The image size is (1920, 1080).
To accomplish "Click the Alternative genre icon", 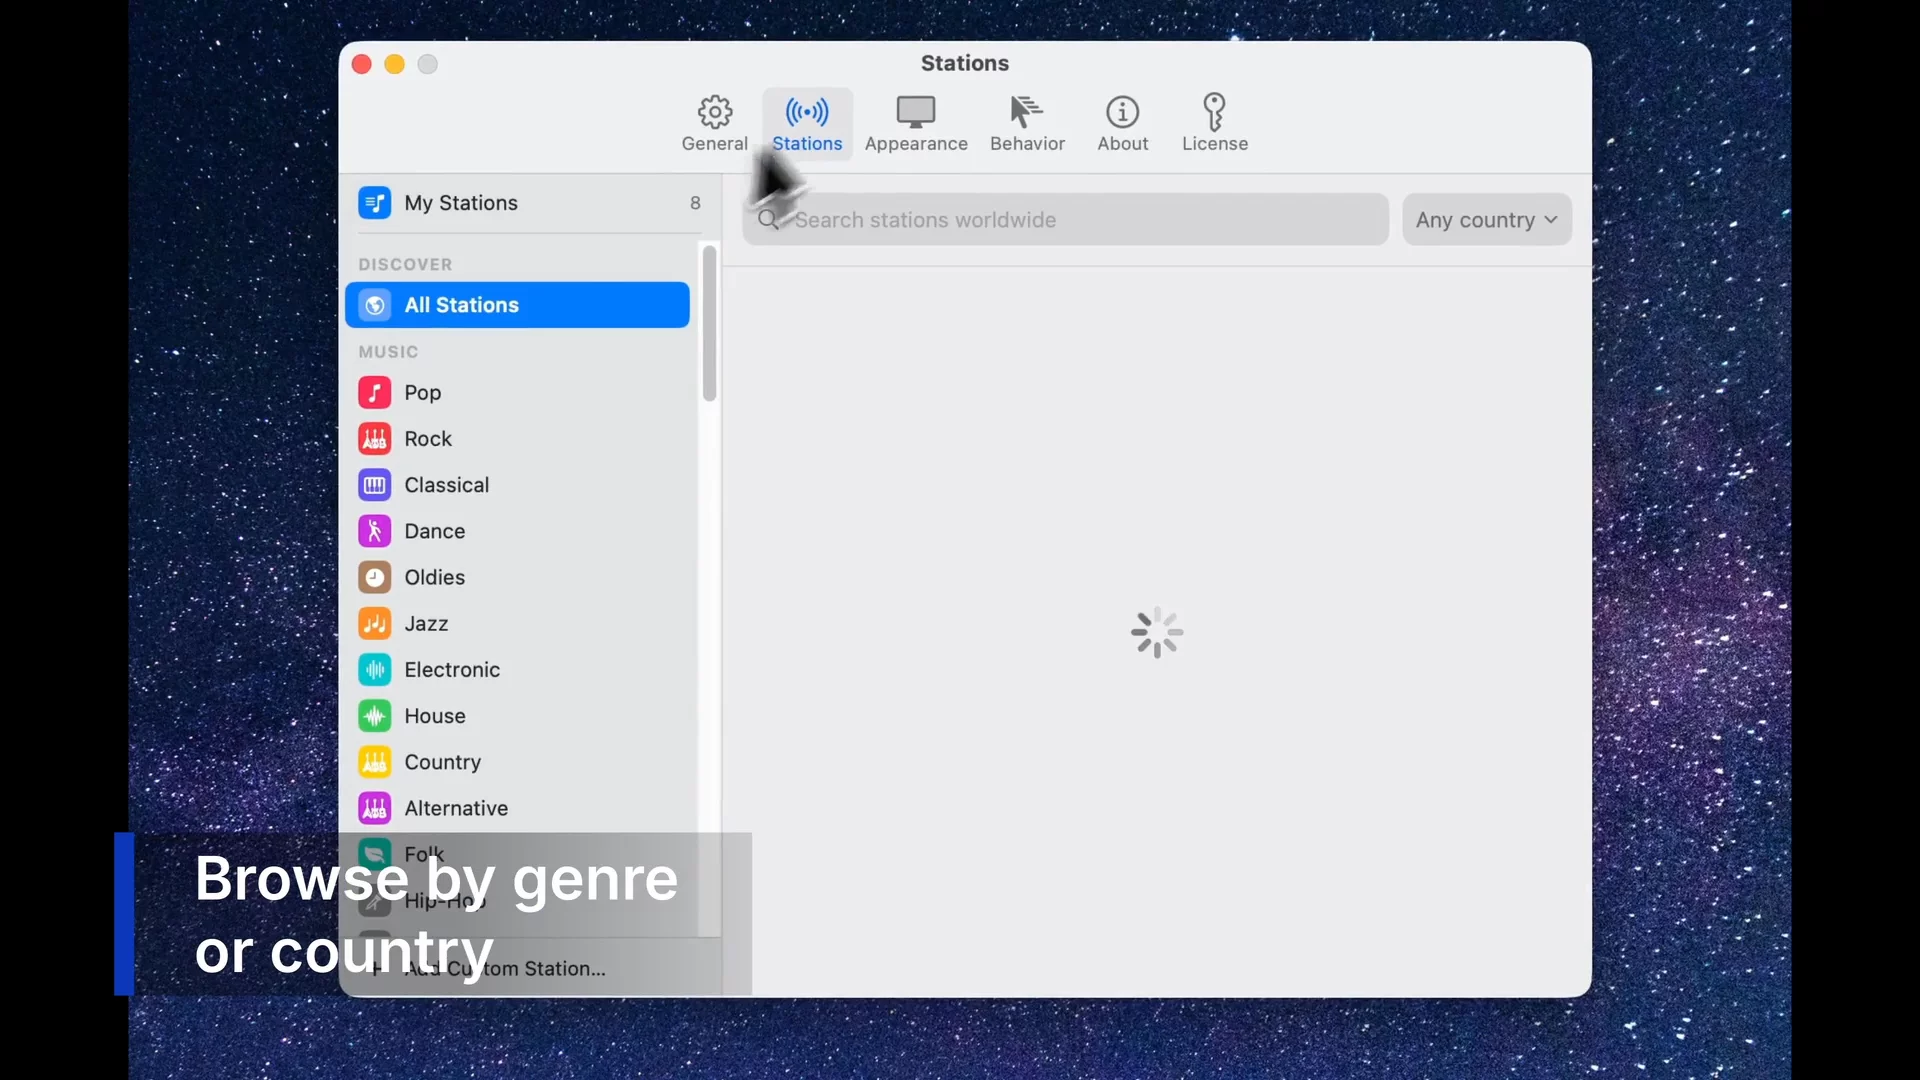I will pyautogui.click(x=375, y=808).
